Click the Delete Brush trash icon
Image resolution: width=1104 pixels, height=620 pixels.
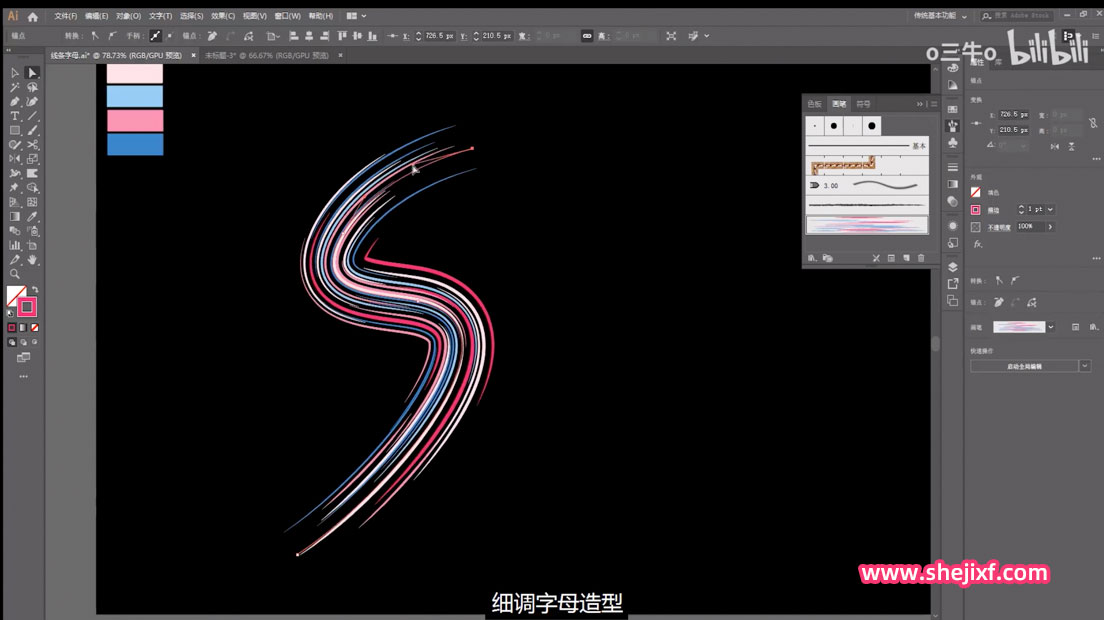point(920,258)
